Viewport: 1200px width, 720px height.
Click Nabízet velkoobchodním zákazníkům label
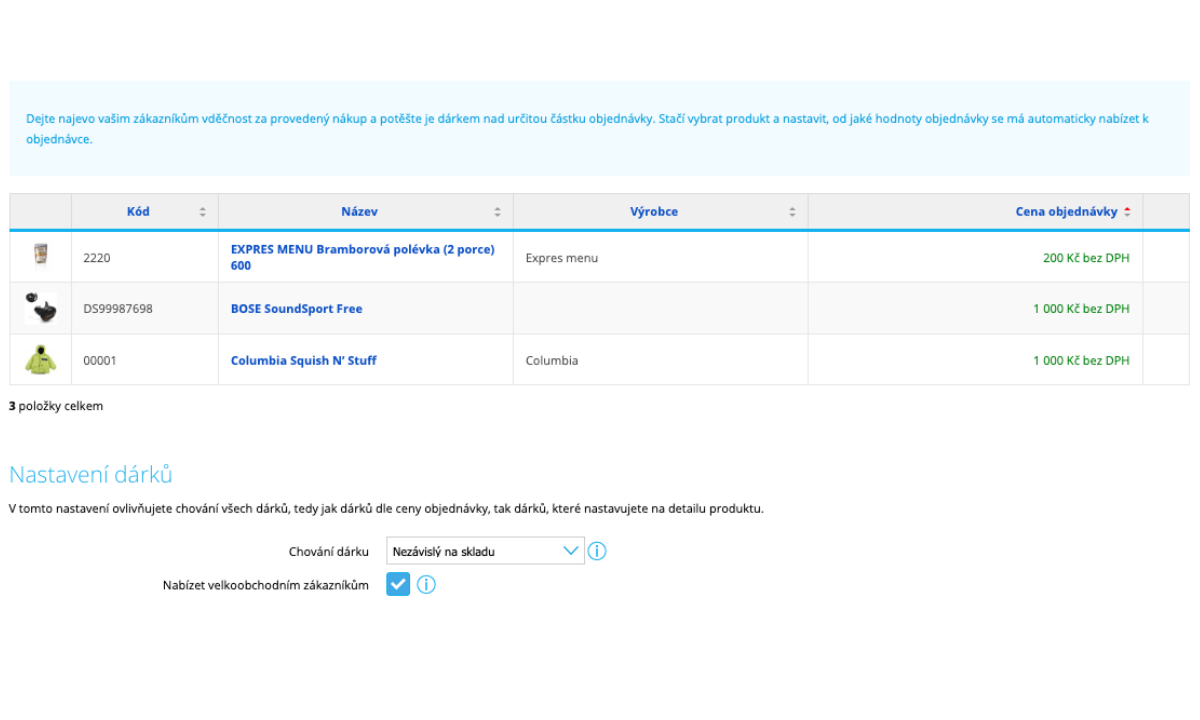click(x=266, y=585)
